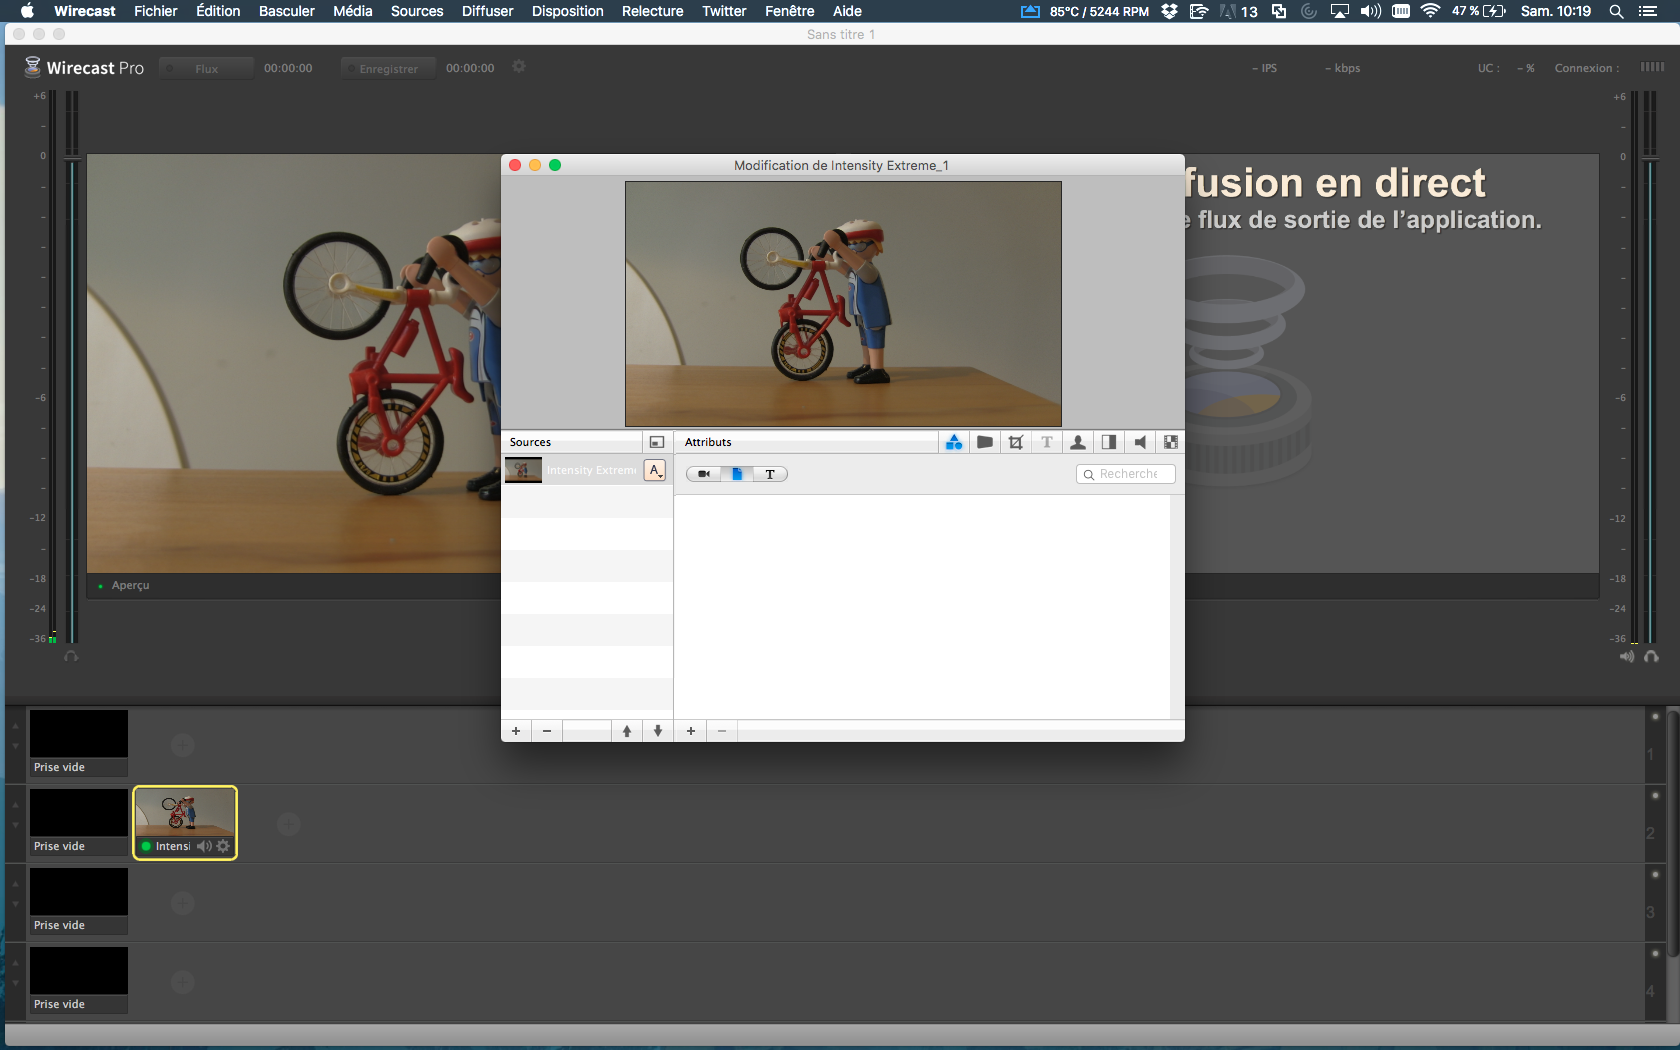Click the Enregistrer record button
Viewport: 1680px width, 1050px height.
(x=388, y=68)
